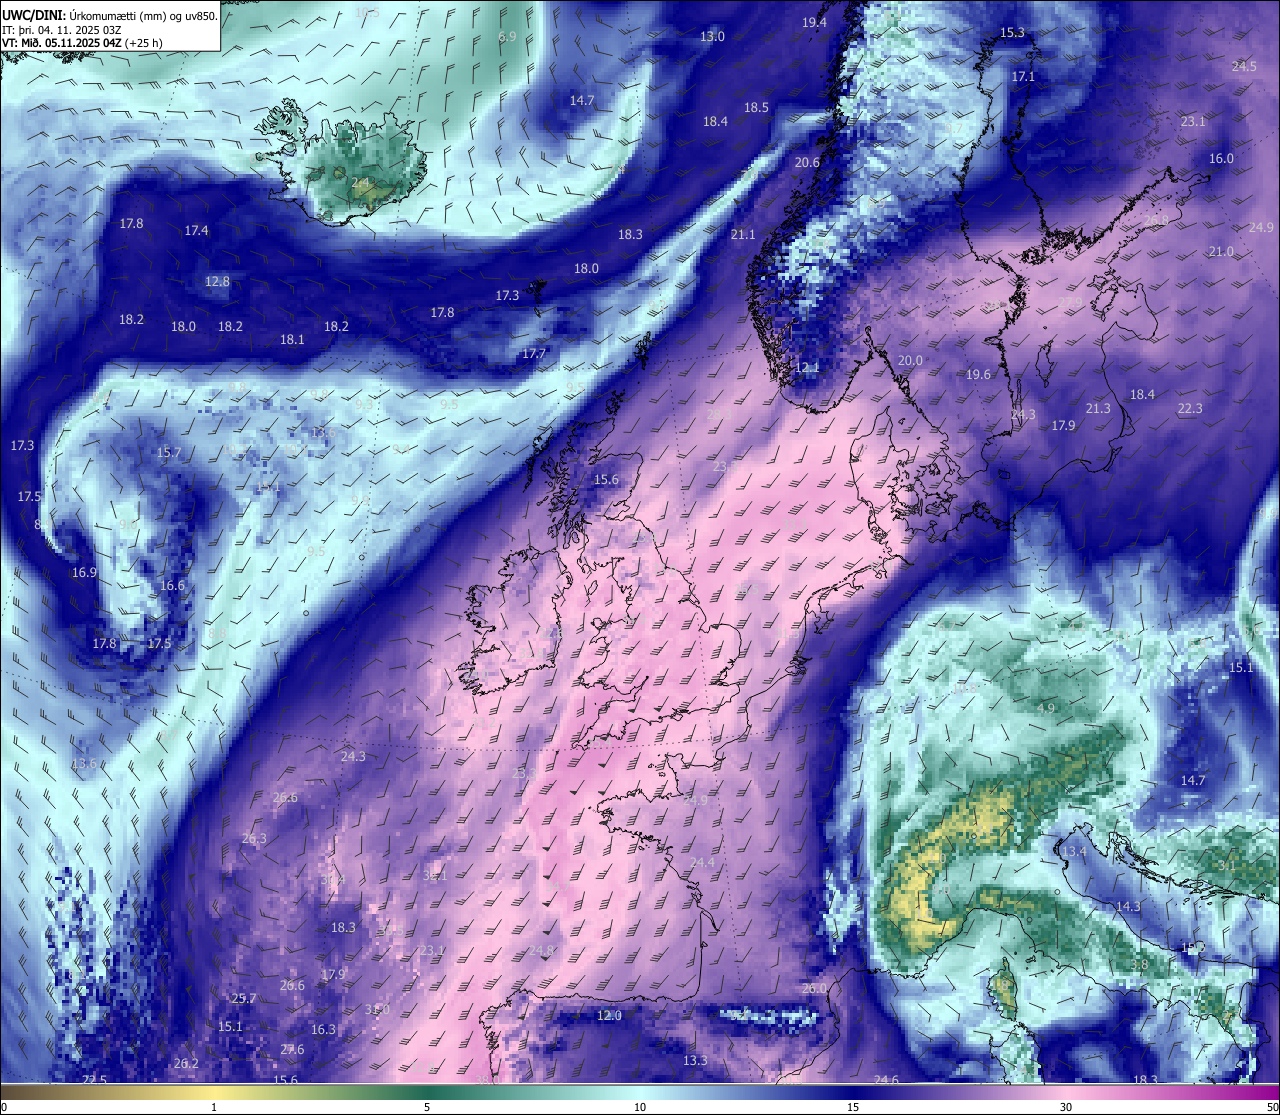Image resolution: width=1280 pixels, height=1115 pixels.
Task: Click the value 22.5 on the map
Action: pos(94,1079)
